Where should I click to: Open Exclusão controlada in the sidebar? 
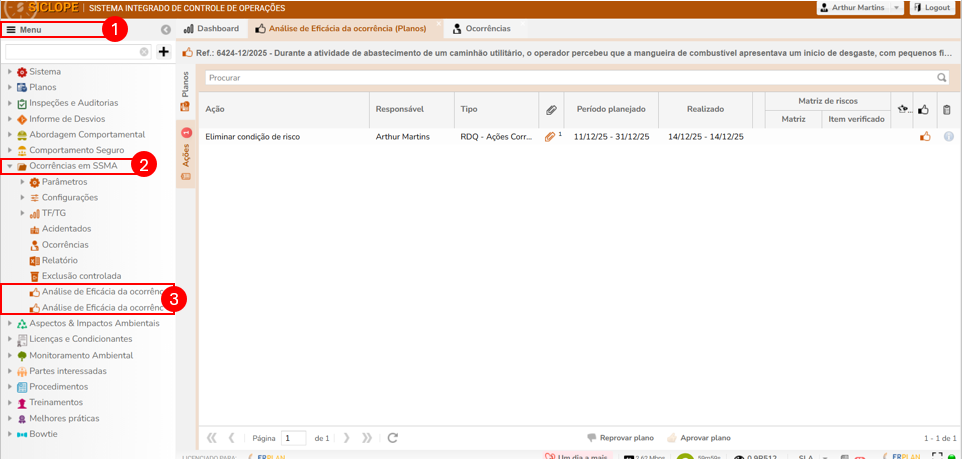pos(81,276)
